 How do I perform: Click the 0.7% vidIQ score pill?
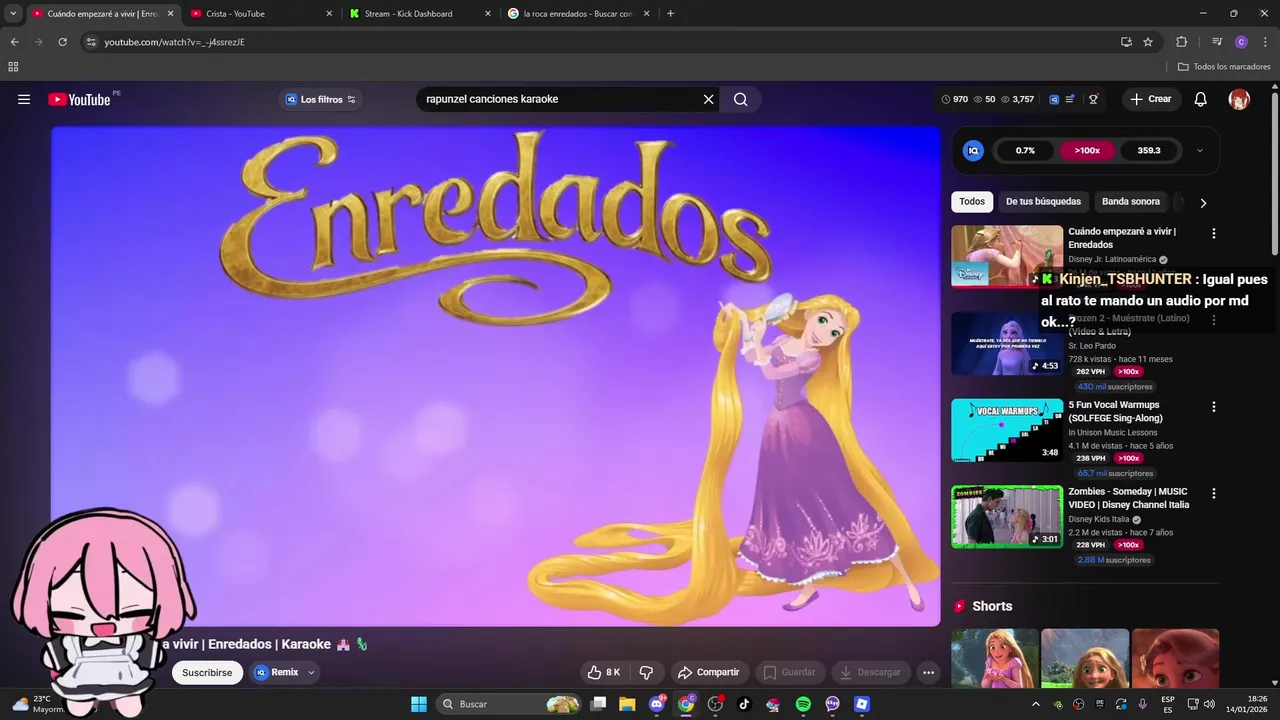1026,151
